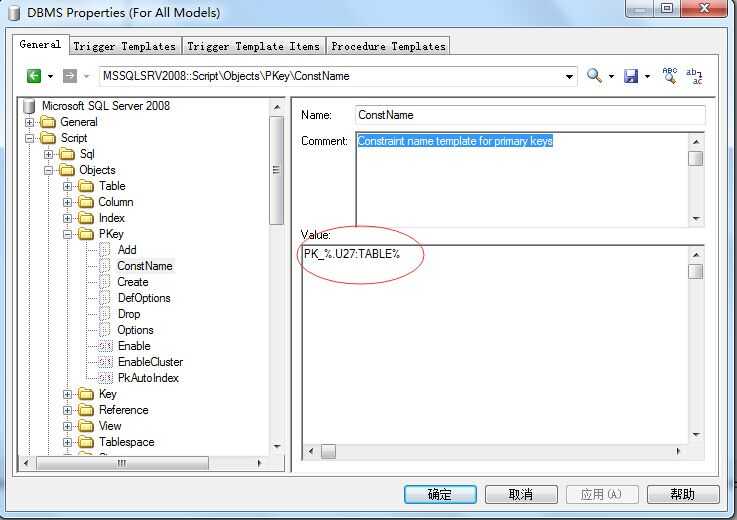Click the Value box horizontal scroll right arrow
Image resolution: width=737 pixels, height=520 pixels.
(x=678, y=451)
